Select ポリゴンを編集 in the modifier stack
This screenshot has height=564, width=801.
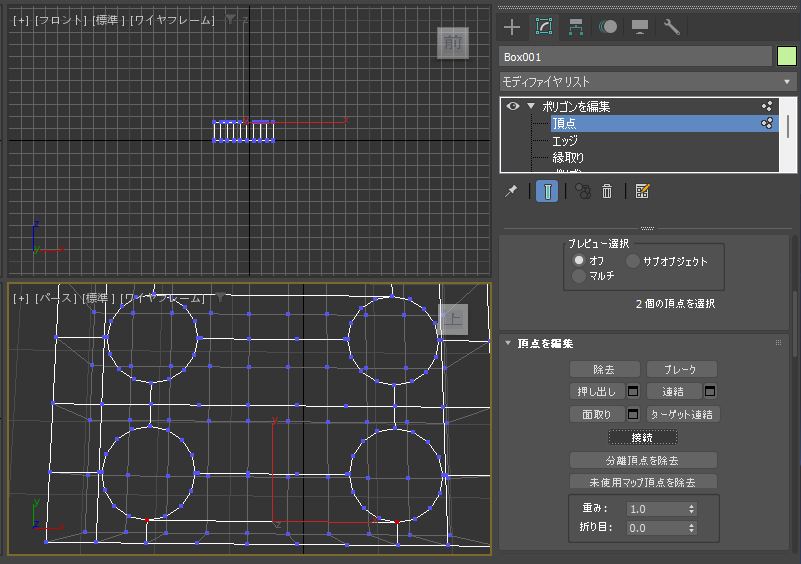[x=576, y=106]
